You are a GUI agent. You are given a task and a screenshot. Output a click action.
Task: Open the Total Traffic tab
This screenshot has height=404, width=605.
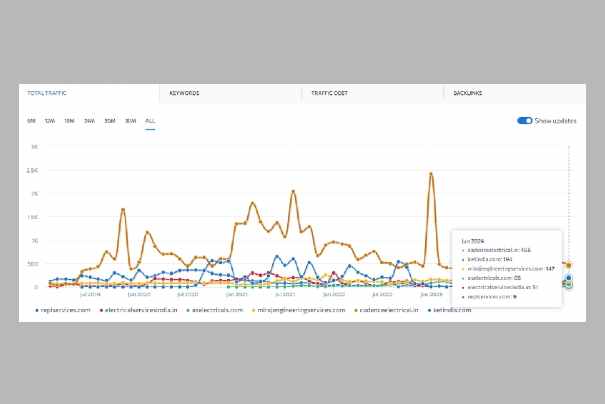tap(50, 93)
